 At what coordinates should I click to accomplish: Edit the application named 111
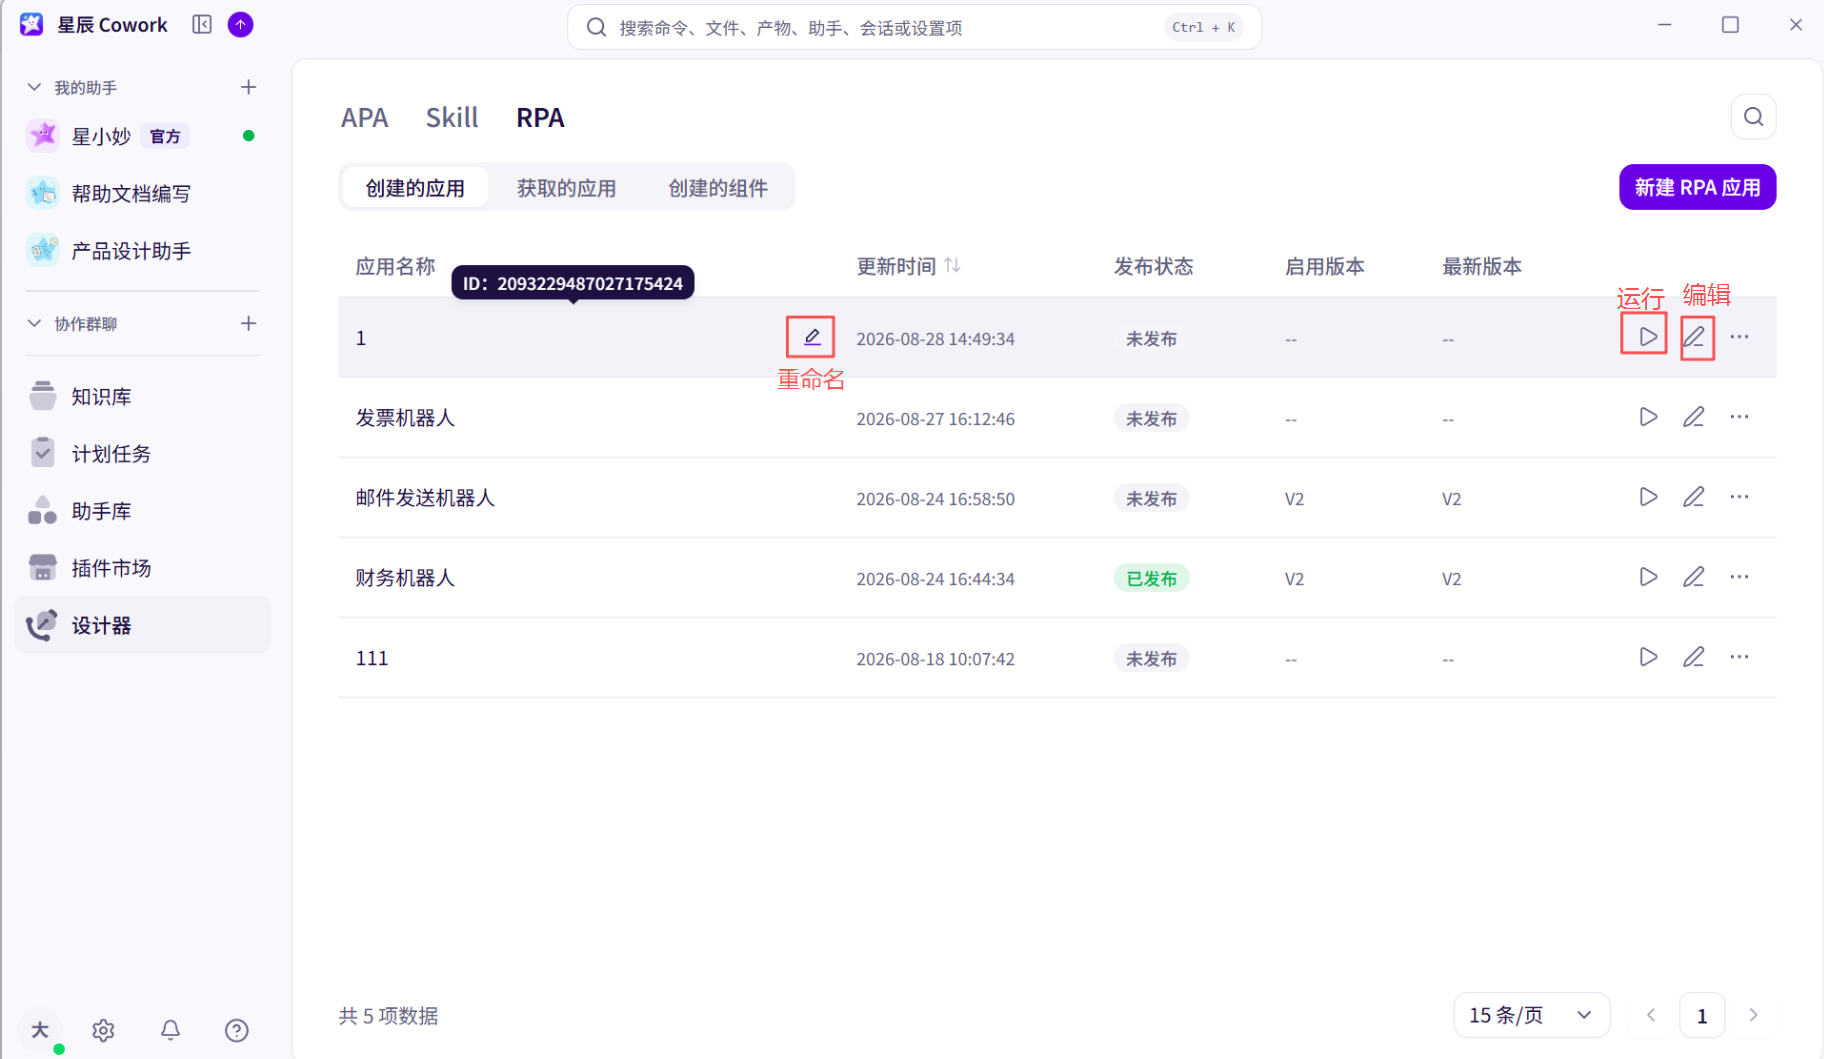(1693, 657)
